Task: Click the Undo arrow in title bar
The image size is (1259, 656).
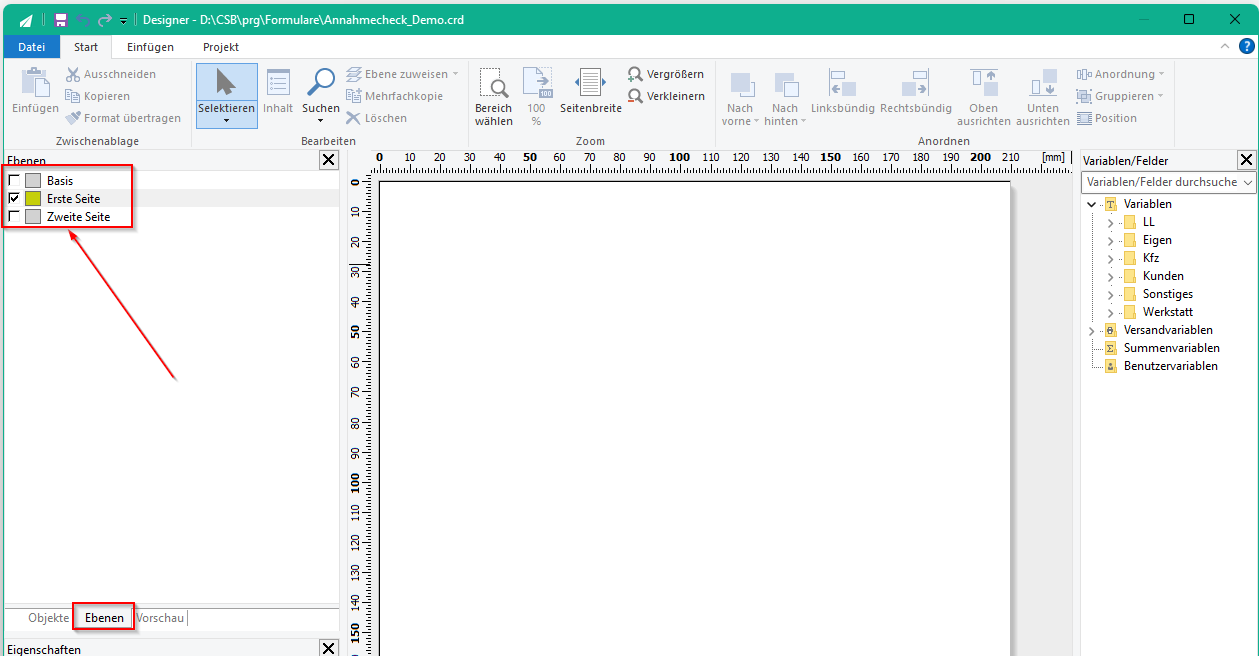Action: point(83,20)
